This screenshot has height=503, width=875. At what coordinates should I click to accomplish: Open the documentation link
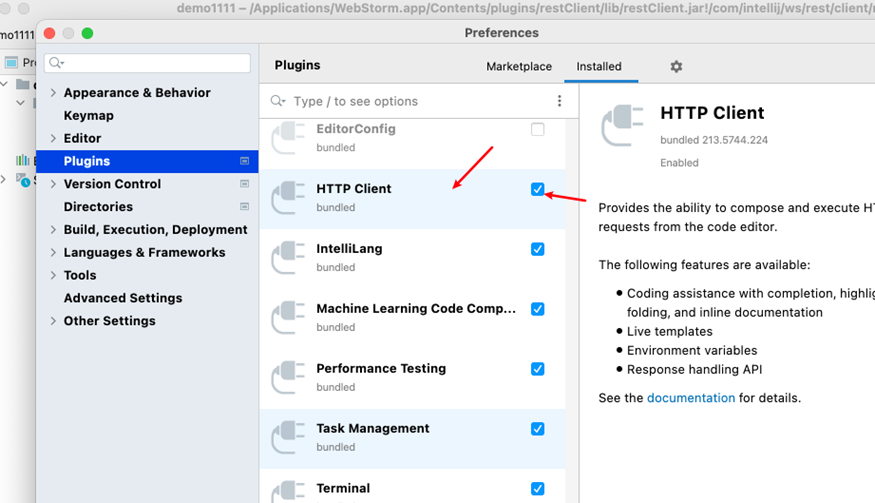(691, 398)
